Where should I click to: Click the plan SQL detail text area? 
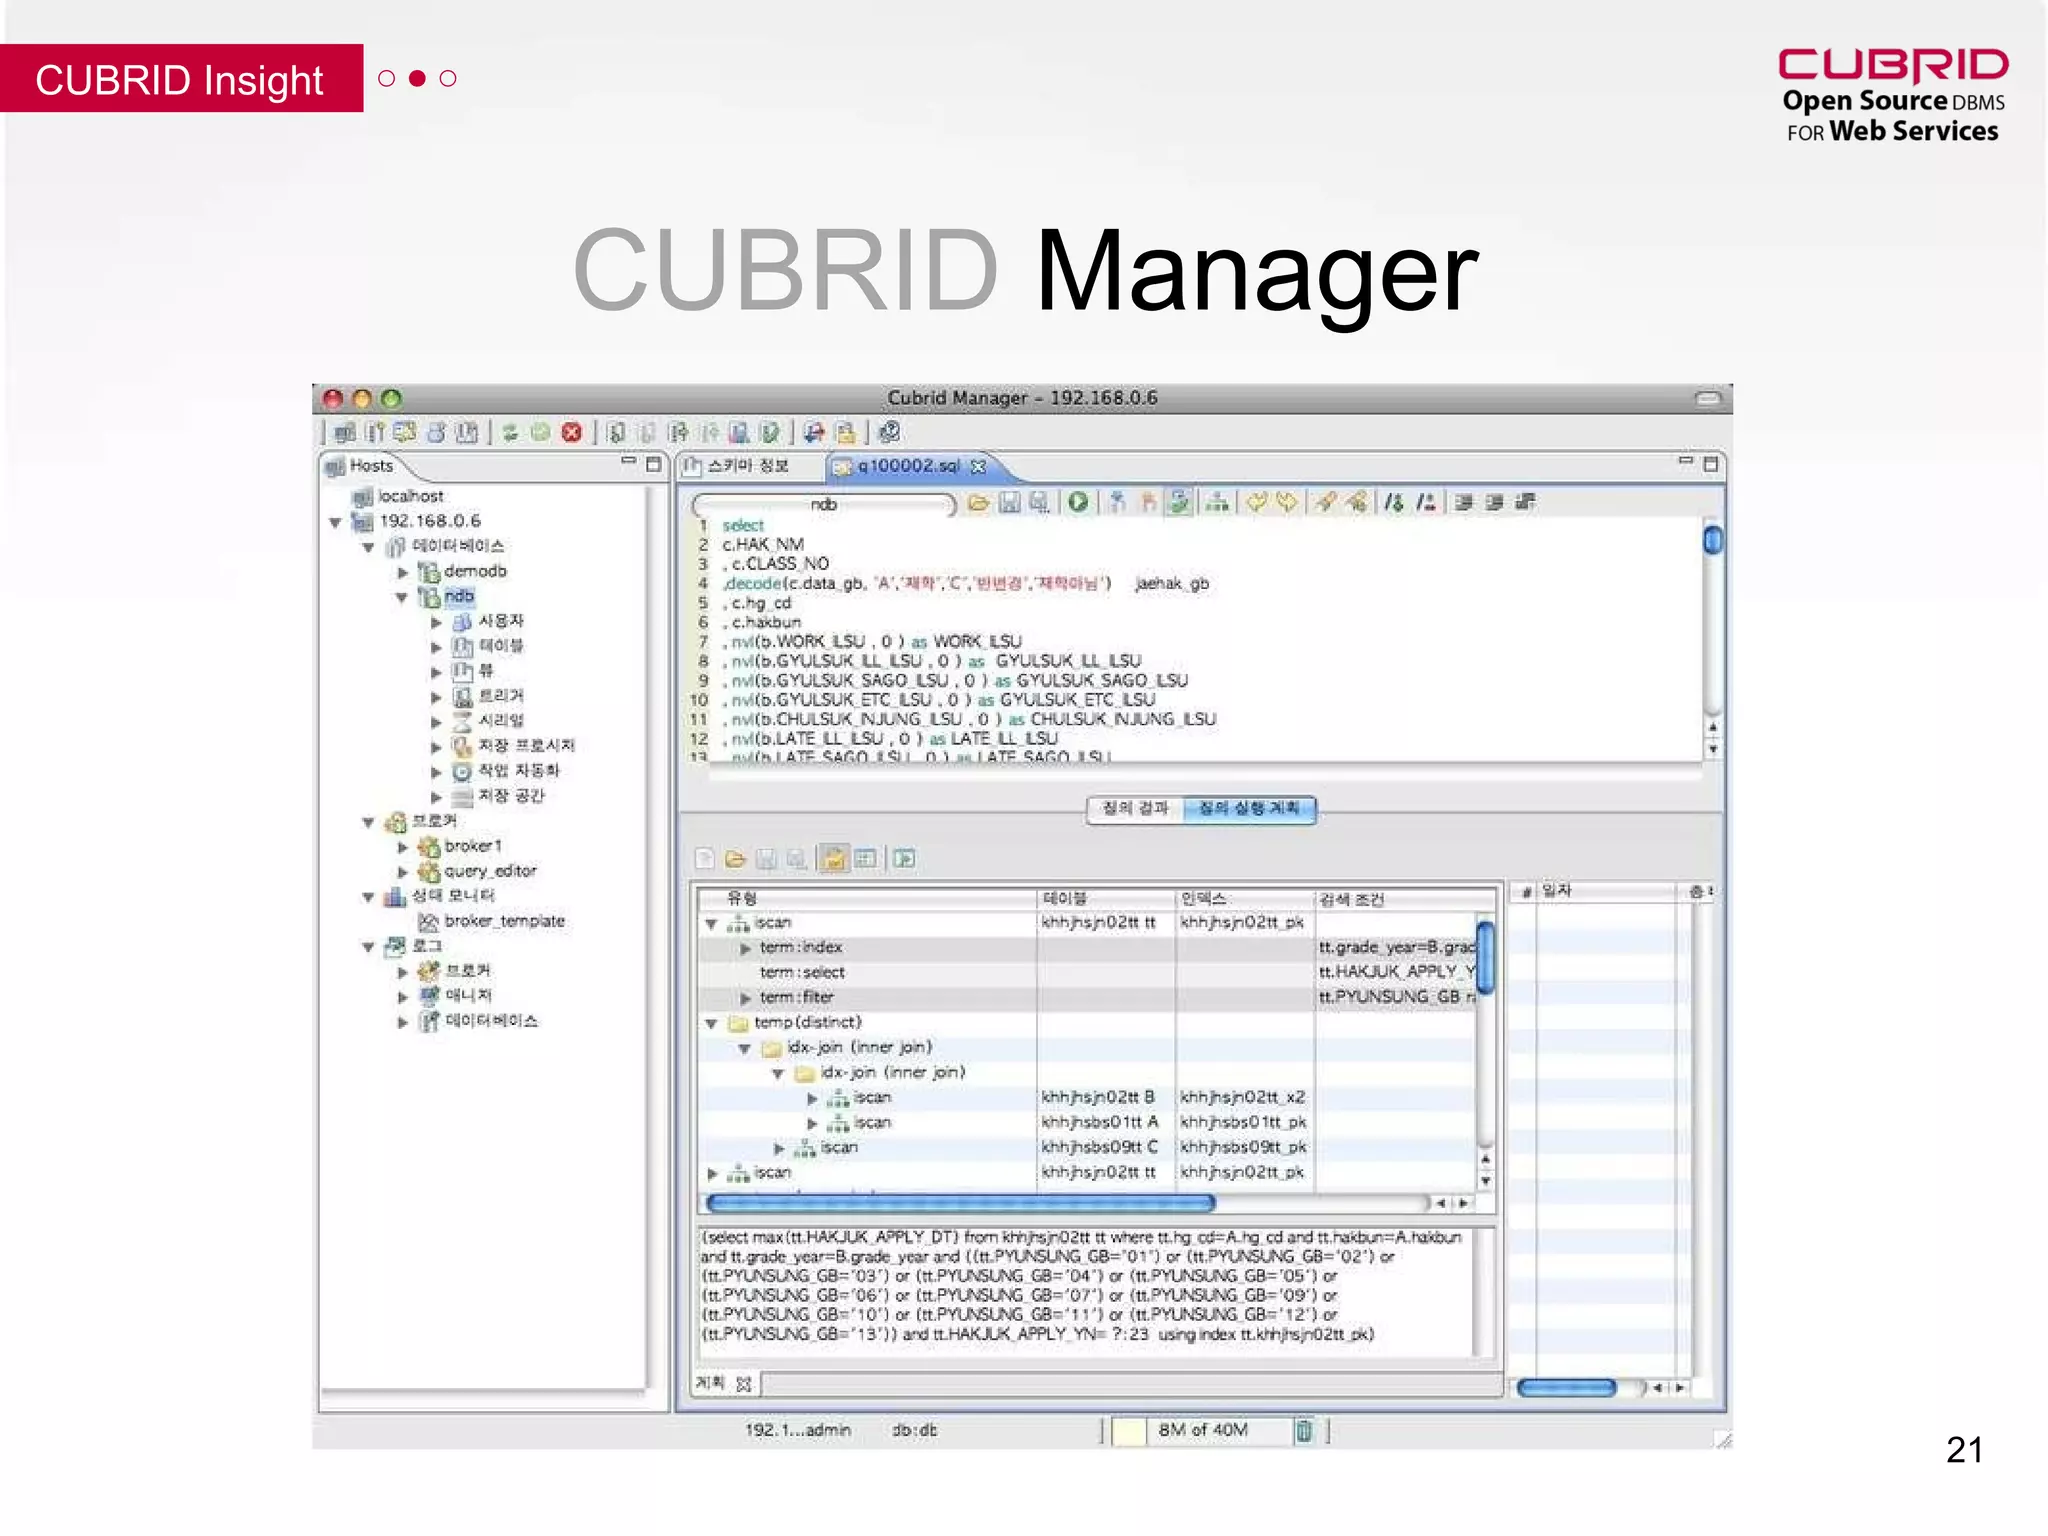click(1087, 1292)
